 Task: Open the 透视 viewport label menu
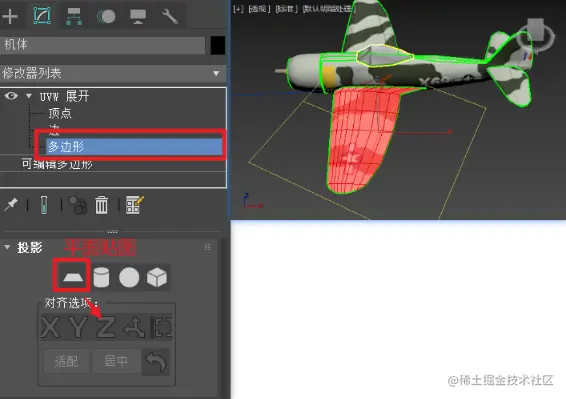pyautogui.click(x=259, y=9)
